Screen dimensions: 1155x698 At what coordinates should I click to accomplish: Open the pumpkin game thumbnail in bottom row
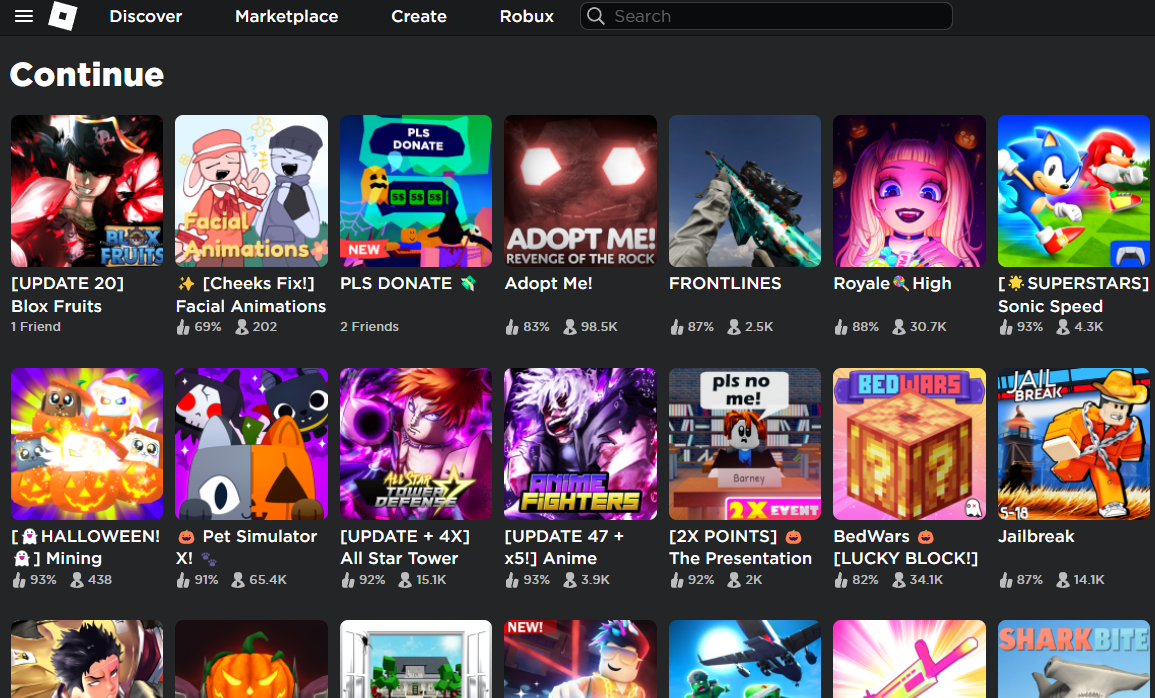[251, 659]
